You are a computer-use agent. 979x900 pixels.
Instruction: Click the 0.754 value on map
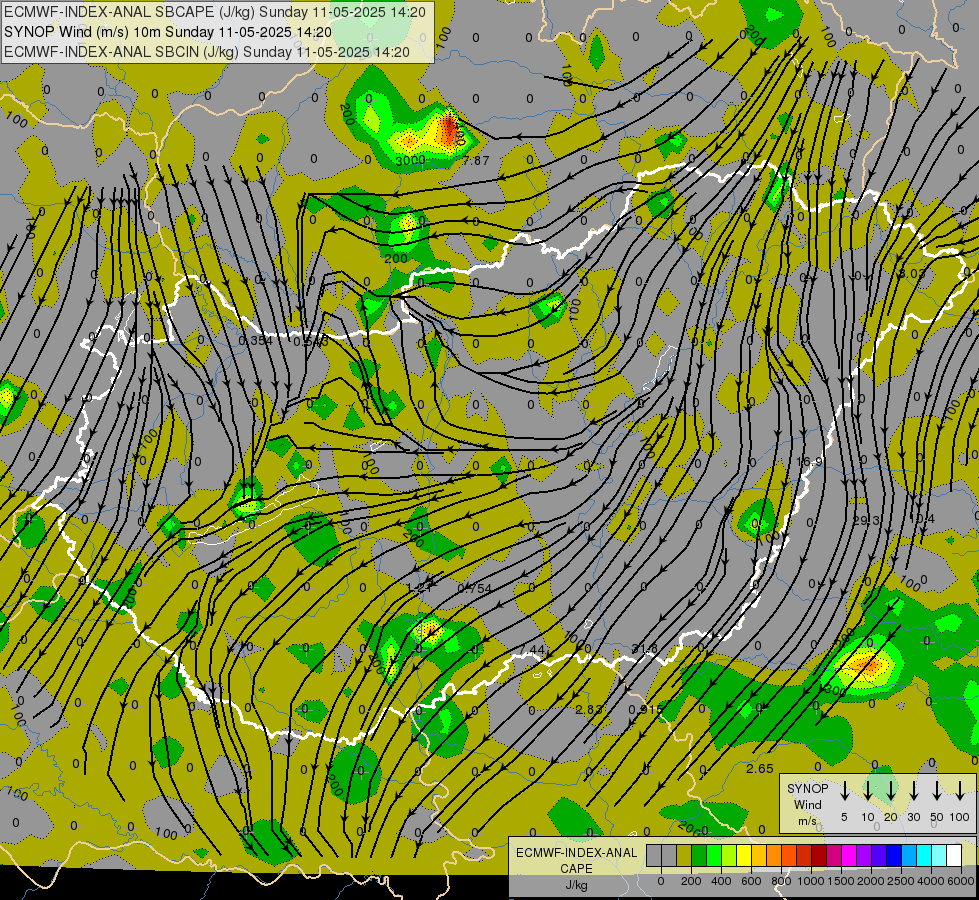tap(475, 588)
